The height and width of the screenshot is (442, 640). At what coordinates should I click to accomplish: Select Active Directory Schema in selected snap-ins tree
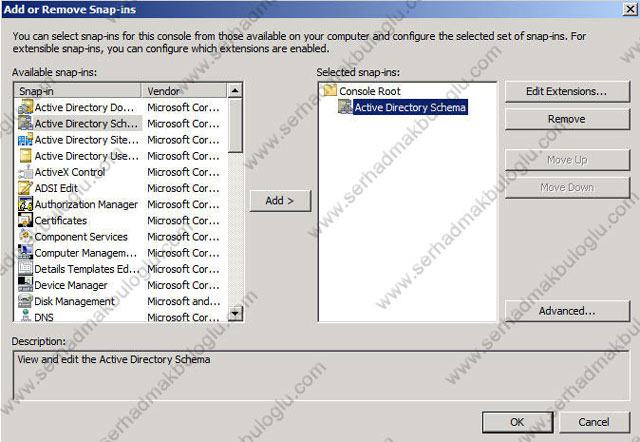pos(410,107)
